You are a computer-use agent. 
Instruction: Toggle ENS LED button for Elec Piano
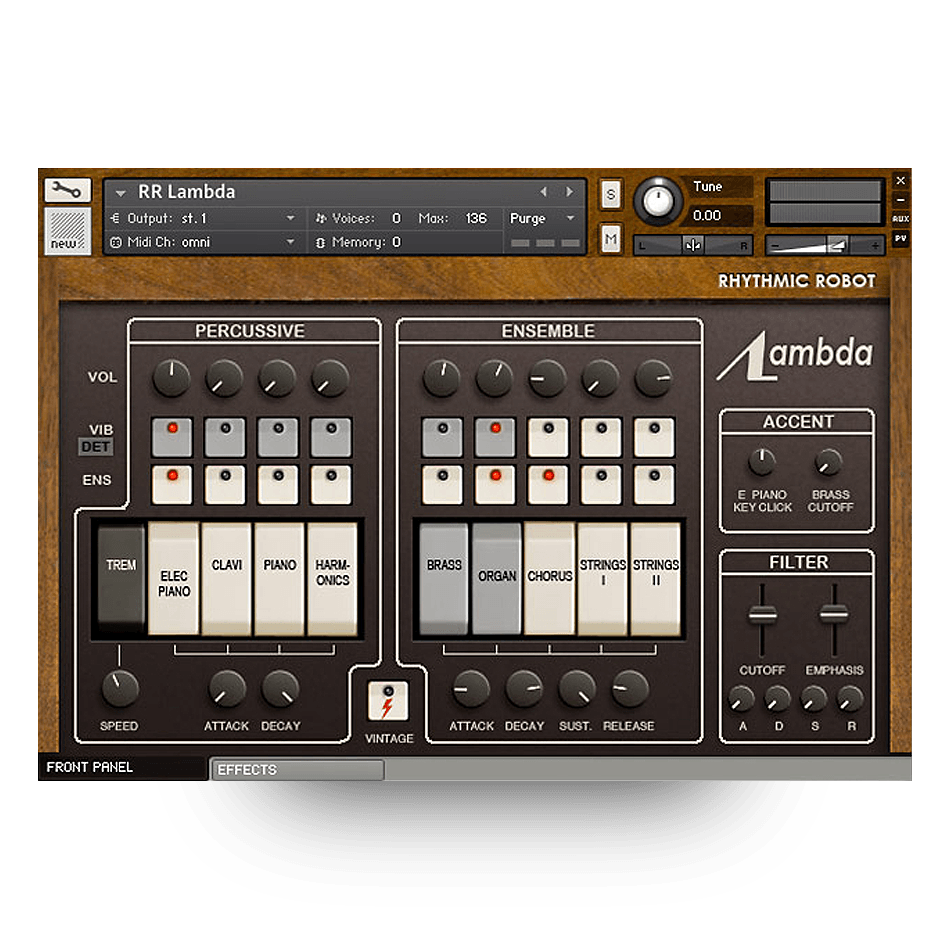pos(172,485)
